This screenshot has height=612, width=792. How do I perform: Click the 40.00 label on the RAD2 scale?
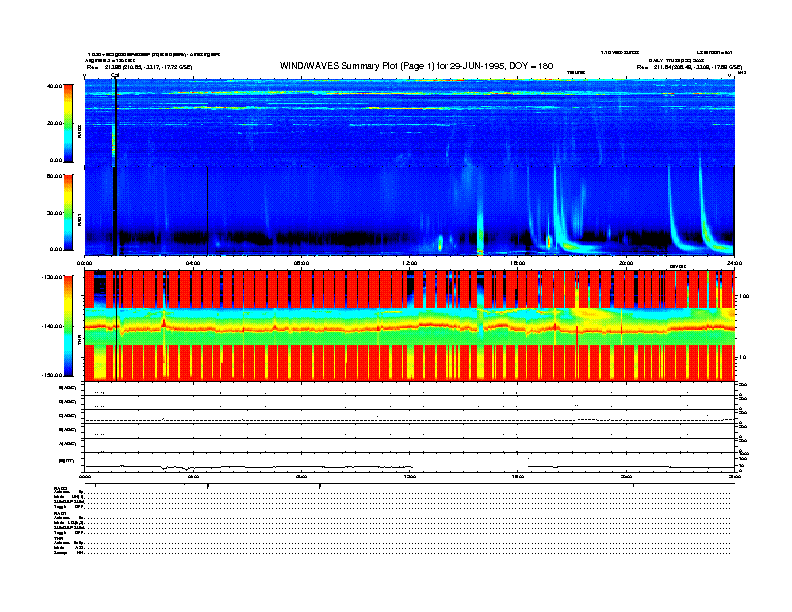tap(54, 86)
